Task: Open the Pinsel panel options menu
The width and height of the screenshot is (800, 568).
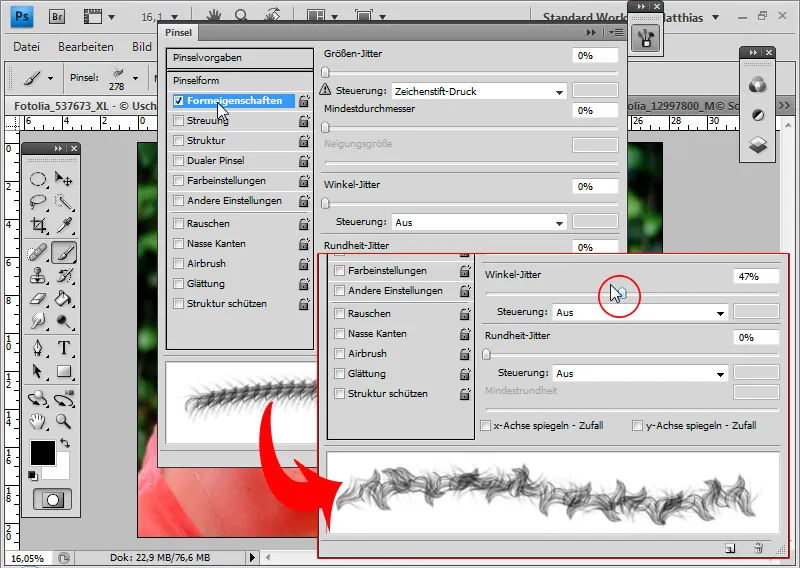Action: pos(616,33)
